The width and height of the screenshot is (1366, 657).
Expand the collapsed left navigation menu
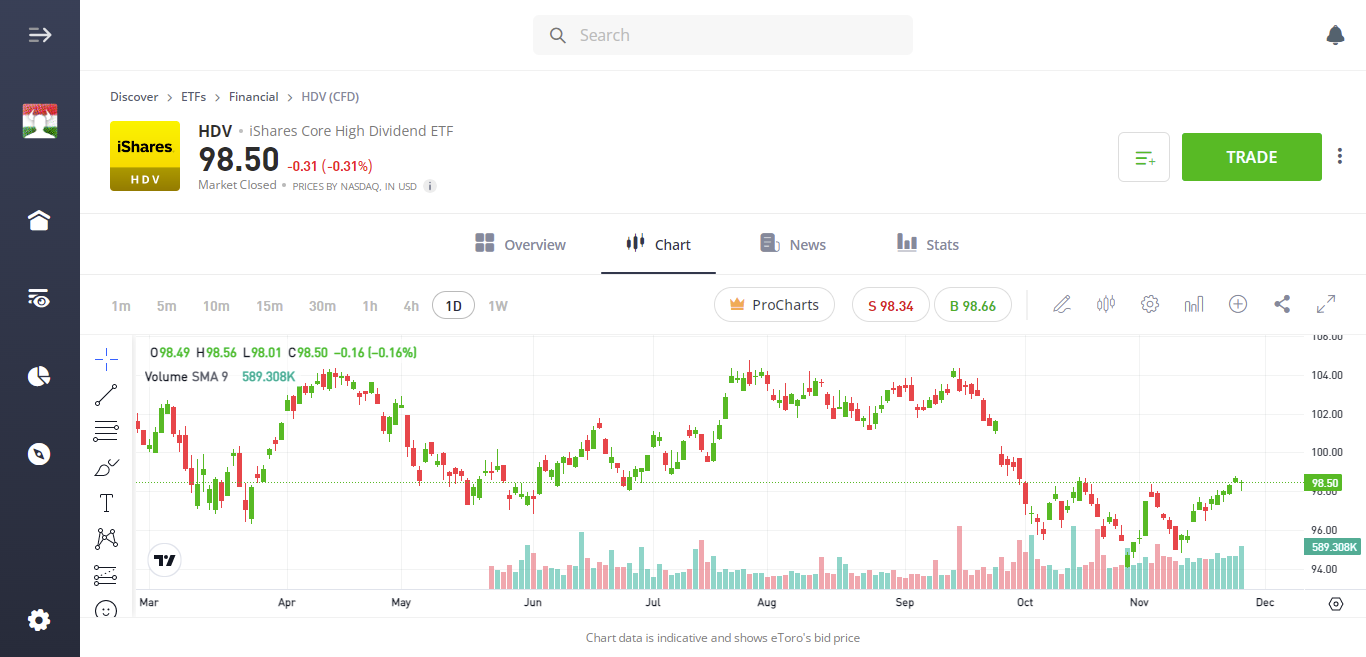tap(39, 34)
